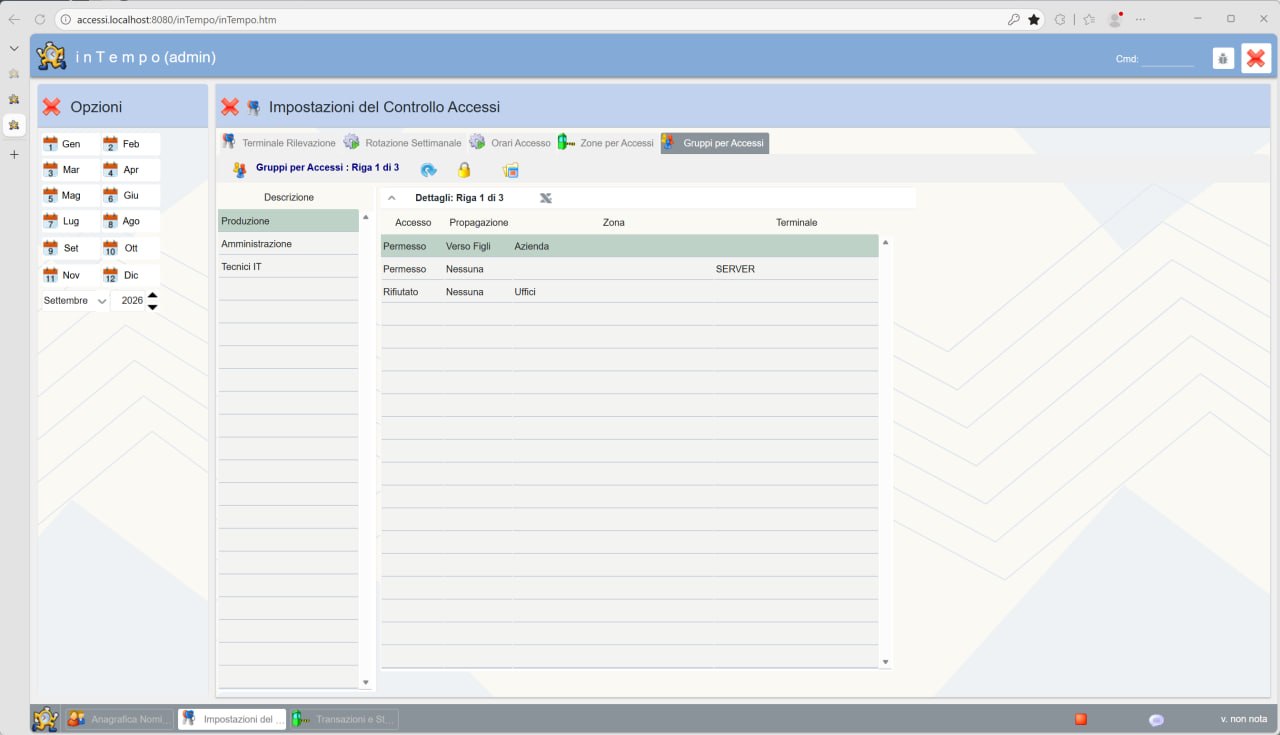Click the inTempo logo in the header
The width and height of the screenshot is (1280, 735).
(x=52, y=57)
